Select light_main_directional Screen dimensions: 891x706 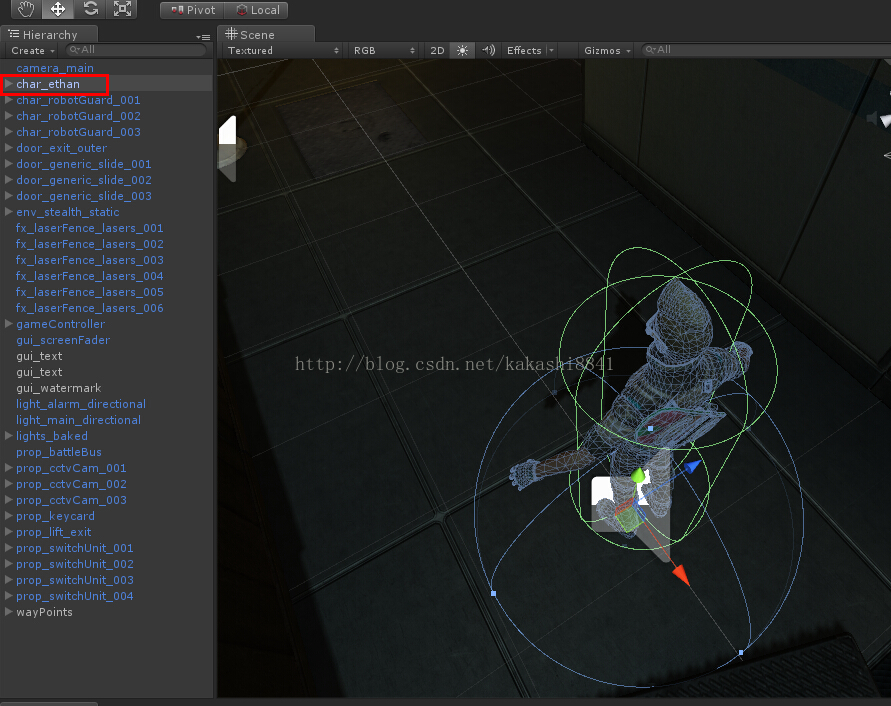[78, 420]
